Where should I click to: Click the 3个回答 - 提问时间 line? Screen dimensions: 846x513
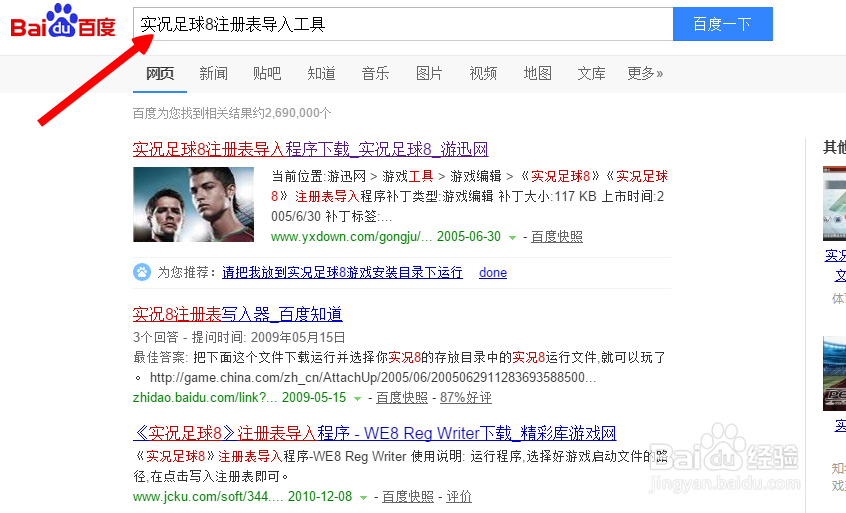point(239,337)
